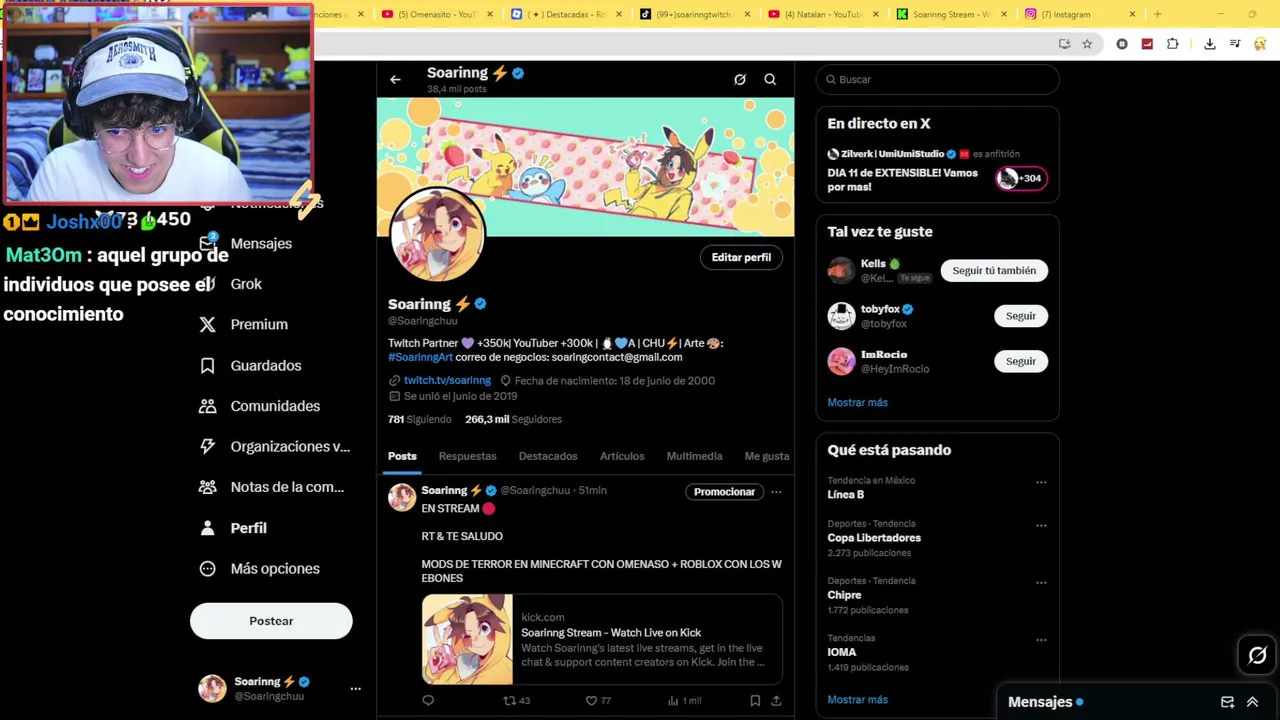Open Línea B trend
The height and width of the screenshot is (720, 1280).
[x=937, y=488]
